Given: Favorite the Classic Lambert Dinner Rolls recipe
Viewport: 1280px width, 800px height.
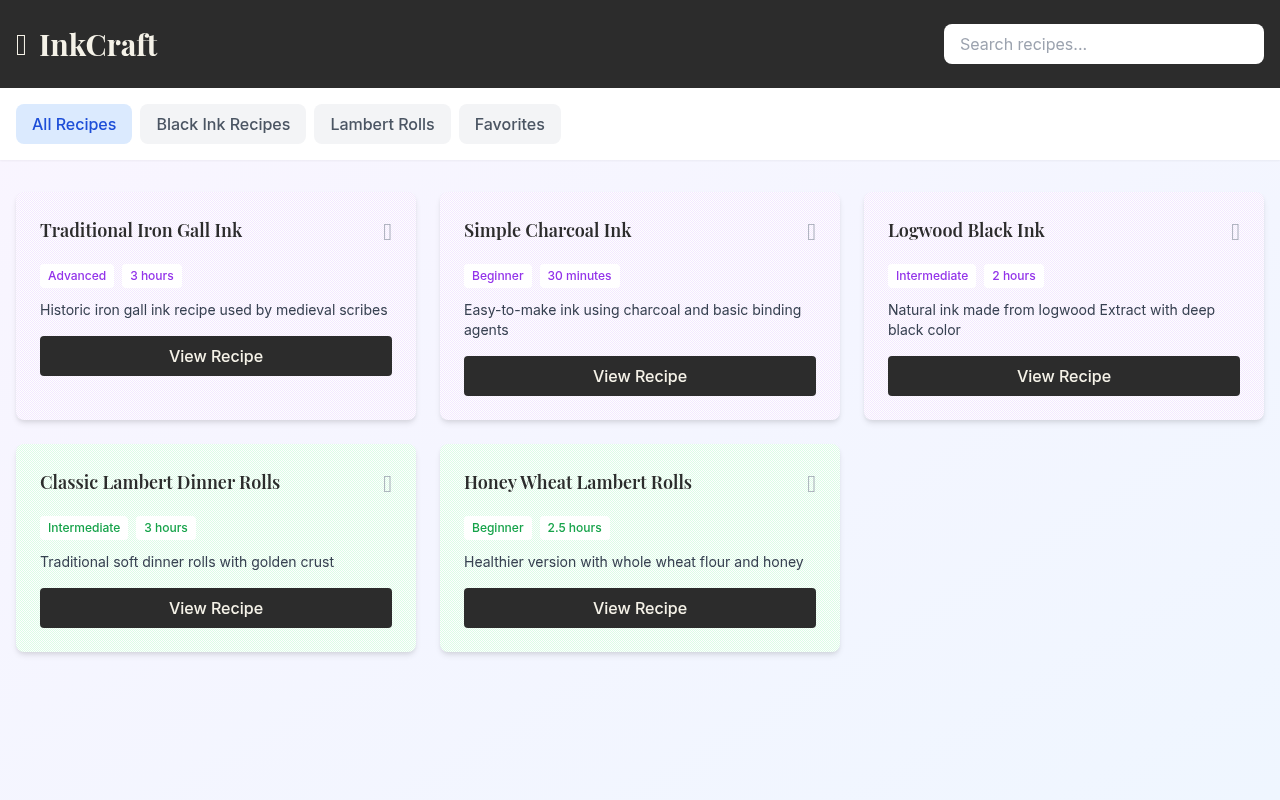Looking at the screenshot, I should click(387, 484).
